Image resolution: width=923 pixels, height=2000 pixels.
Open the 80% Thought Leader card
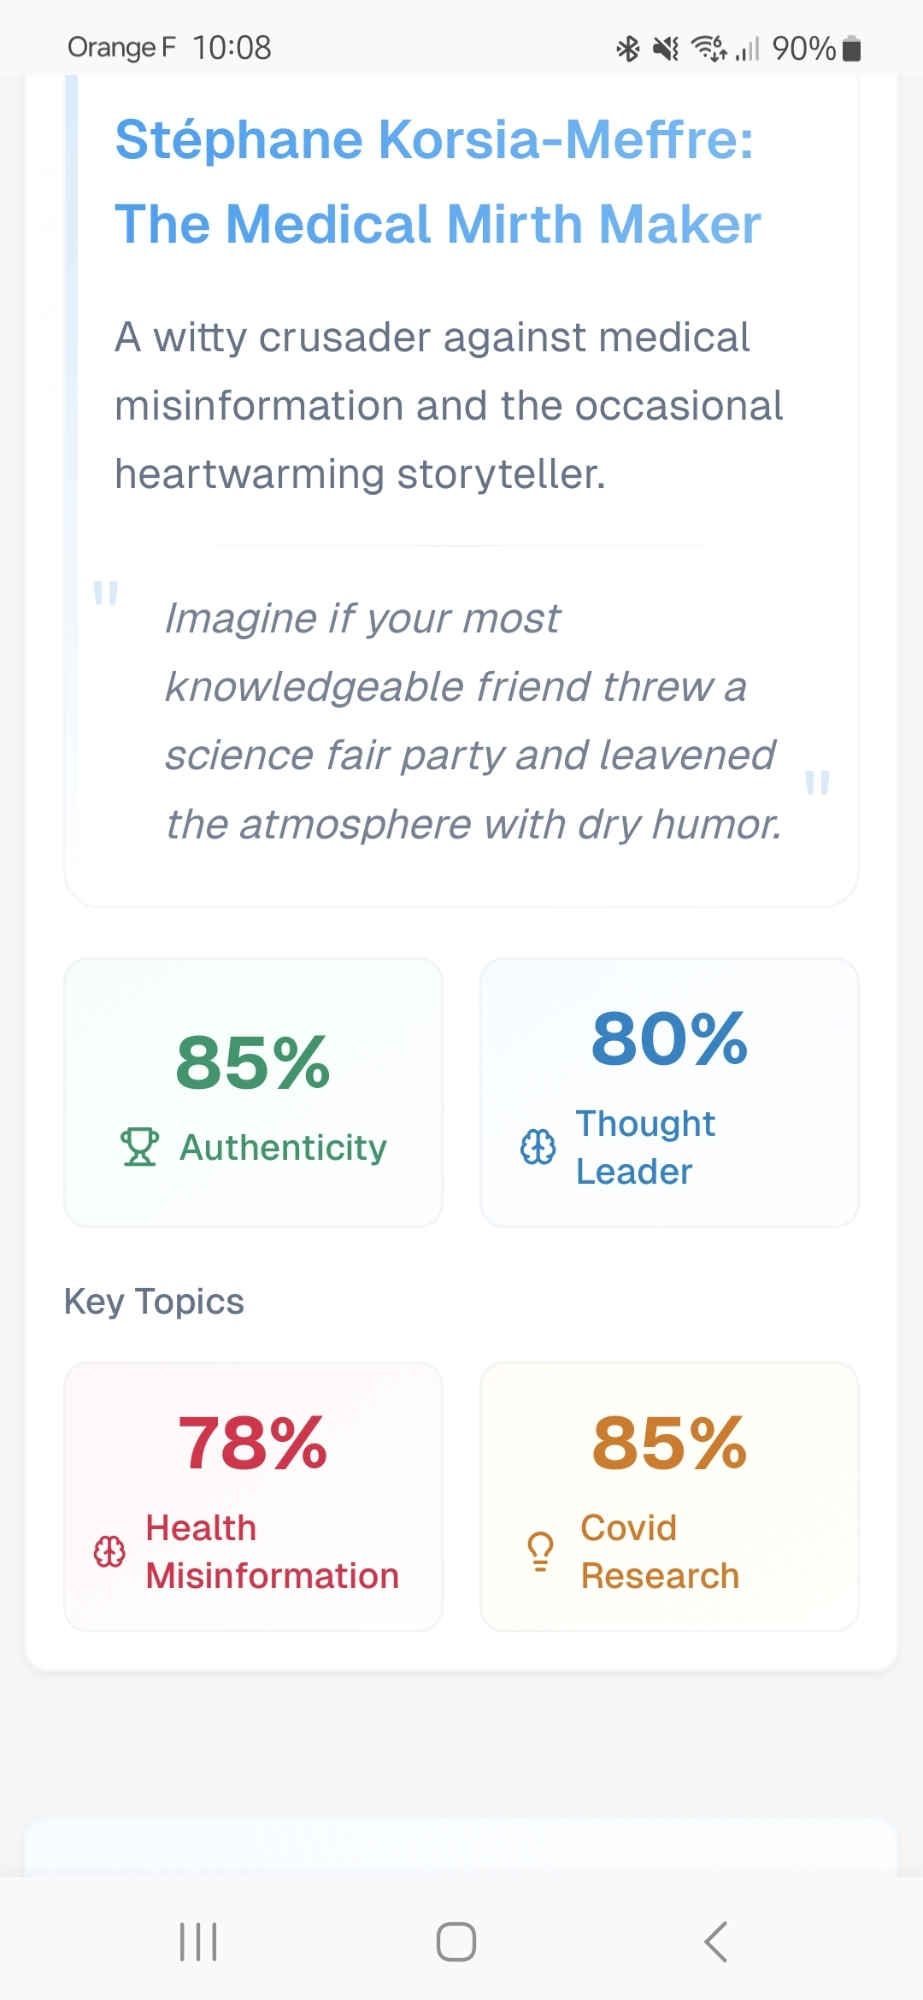(669, 1092)
